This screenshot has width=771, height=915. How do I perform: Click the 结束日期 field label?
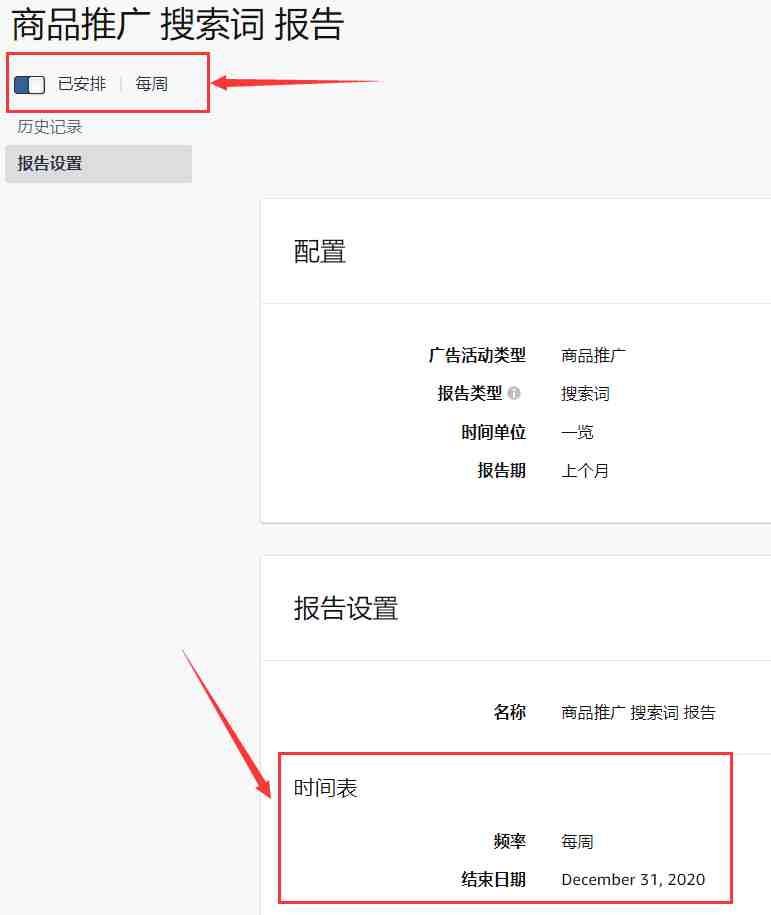tap(494, 879)
